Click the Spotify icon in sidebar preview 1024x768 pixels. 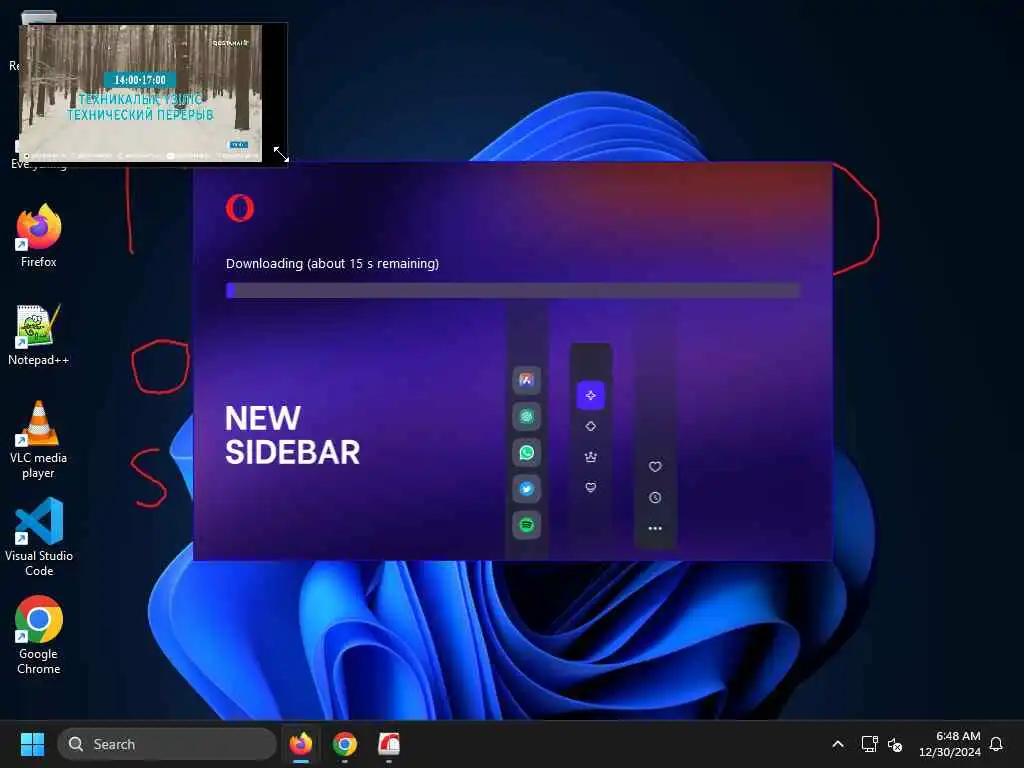tap(526, 524)
